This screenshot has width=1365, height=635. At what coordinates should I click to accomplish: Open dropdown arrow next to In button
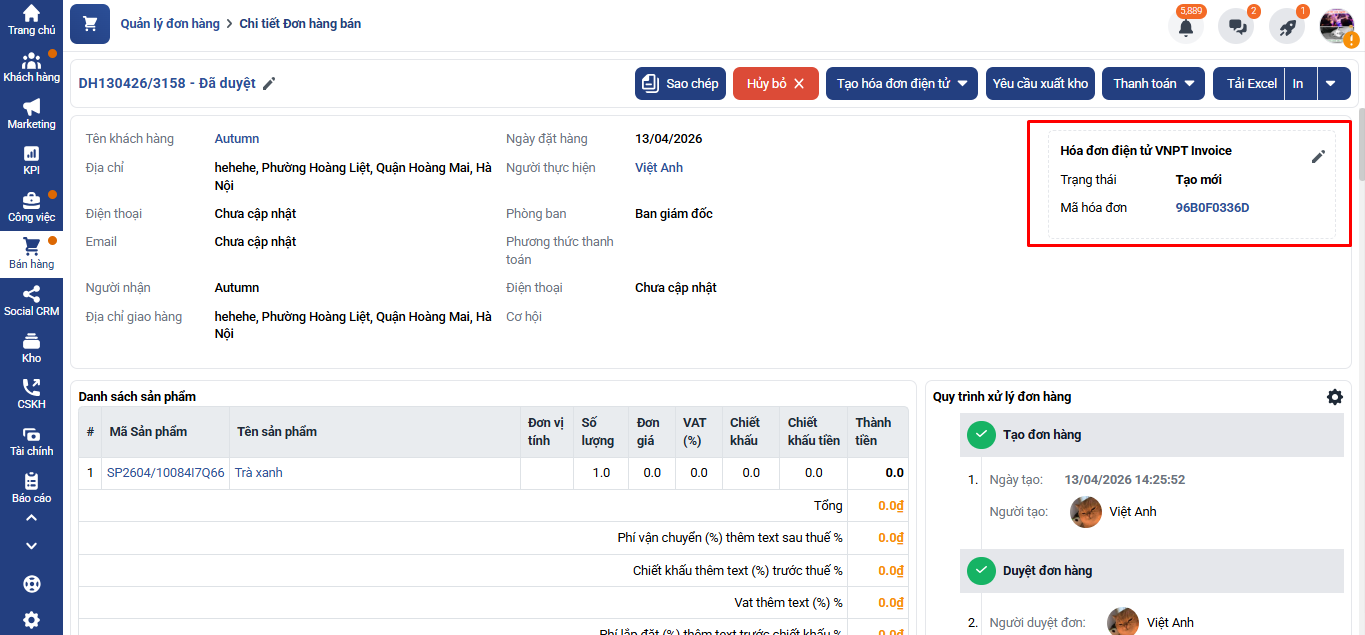point(1330,84)
